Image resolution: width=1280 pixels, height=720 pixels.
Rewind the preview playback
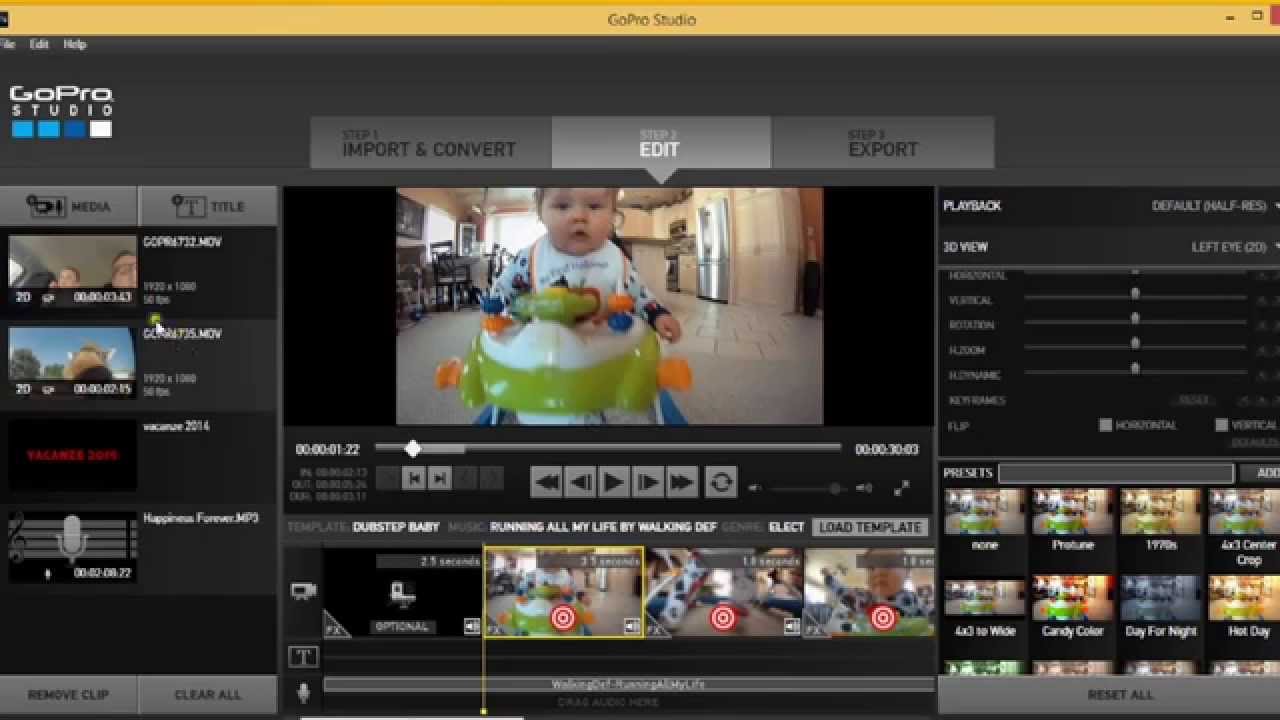pos(546,482)
